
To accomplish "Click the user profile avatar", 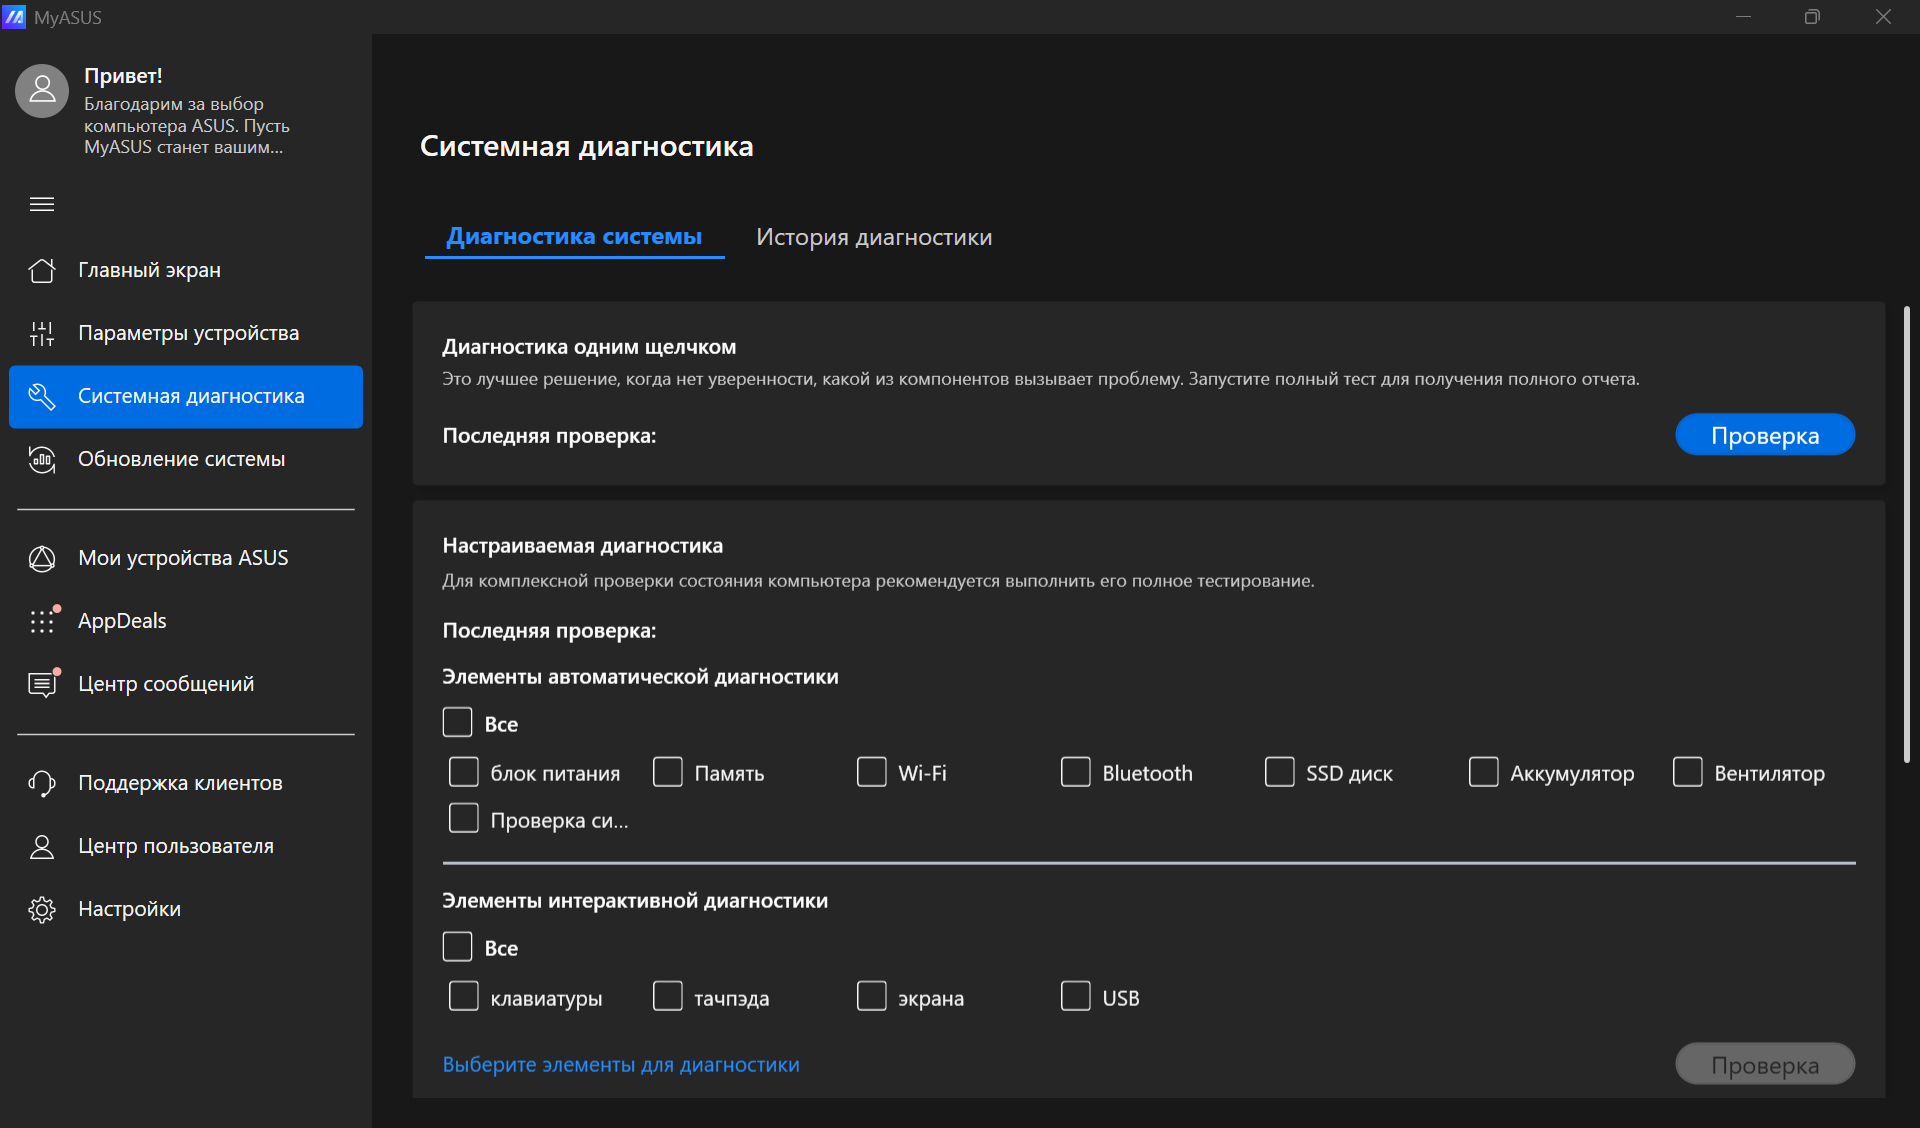I will tap(42, 91).
